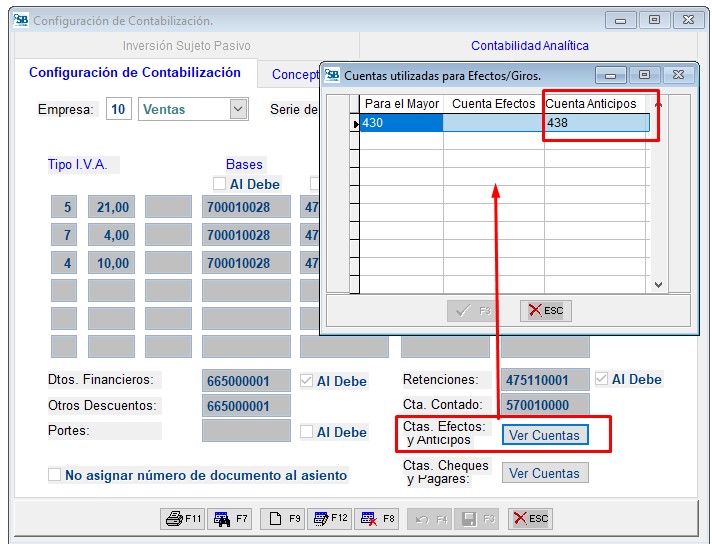This screenshot has width=712, height=544.
Task: Click Otros Descuentos account field 665000001
Action: [x=246, y=406]
